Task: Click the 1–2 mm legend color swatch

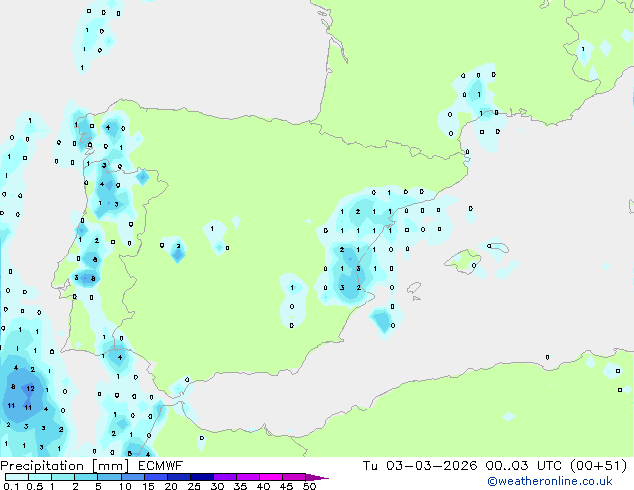Action: tap(63, 477)
